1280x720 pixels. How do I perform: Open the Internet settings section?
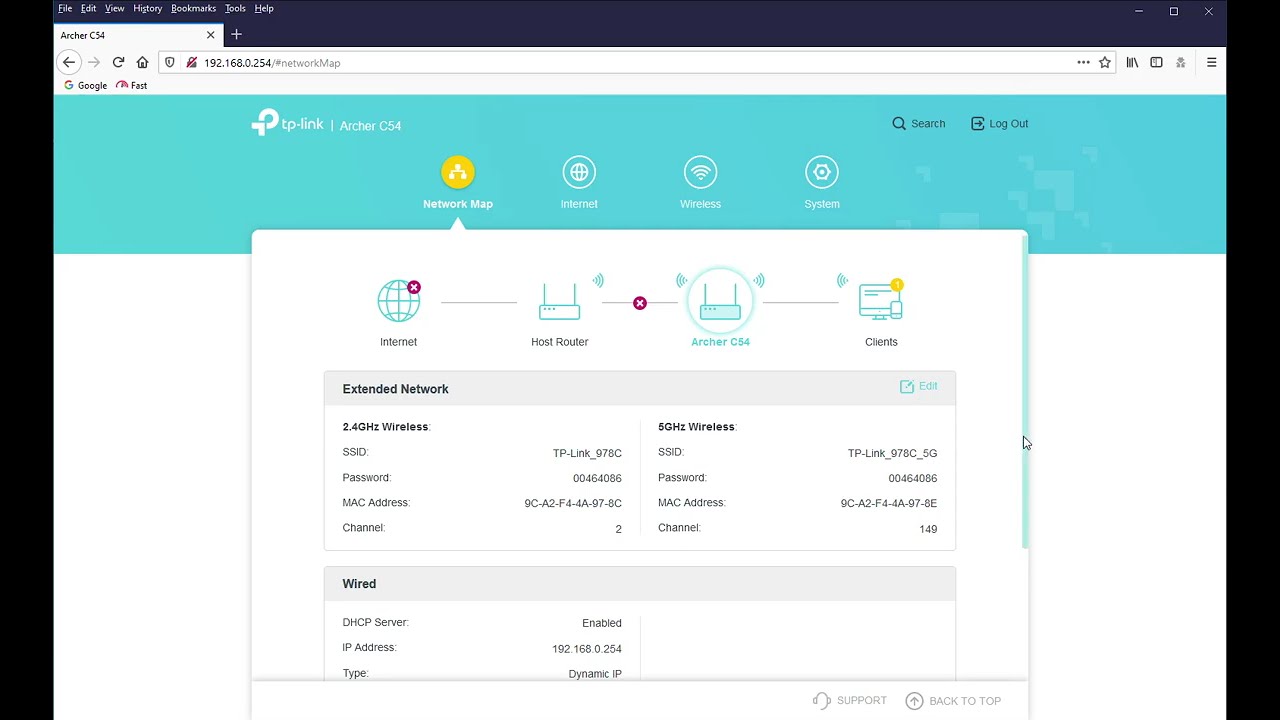579,183
